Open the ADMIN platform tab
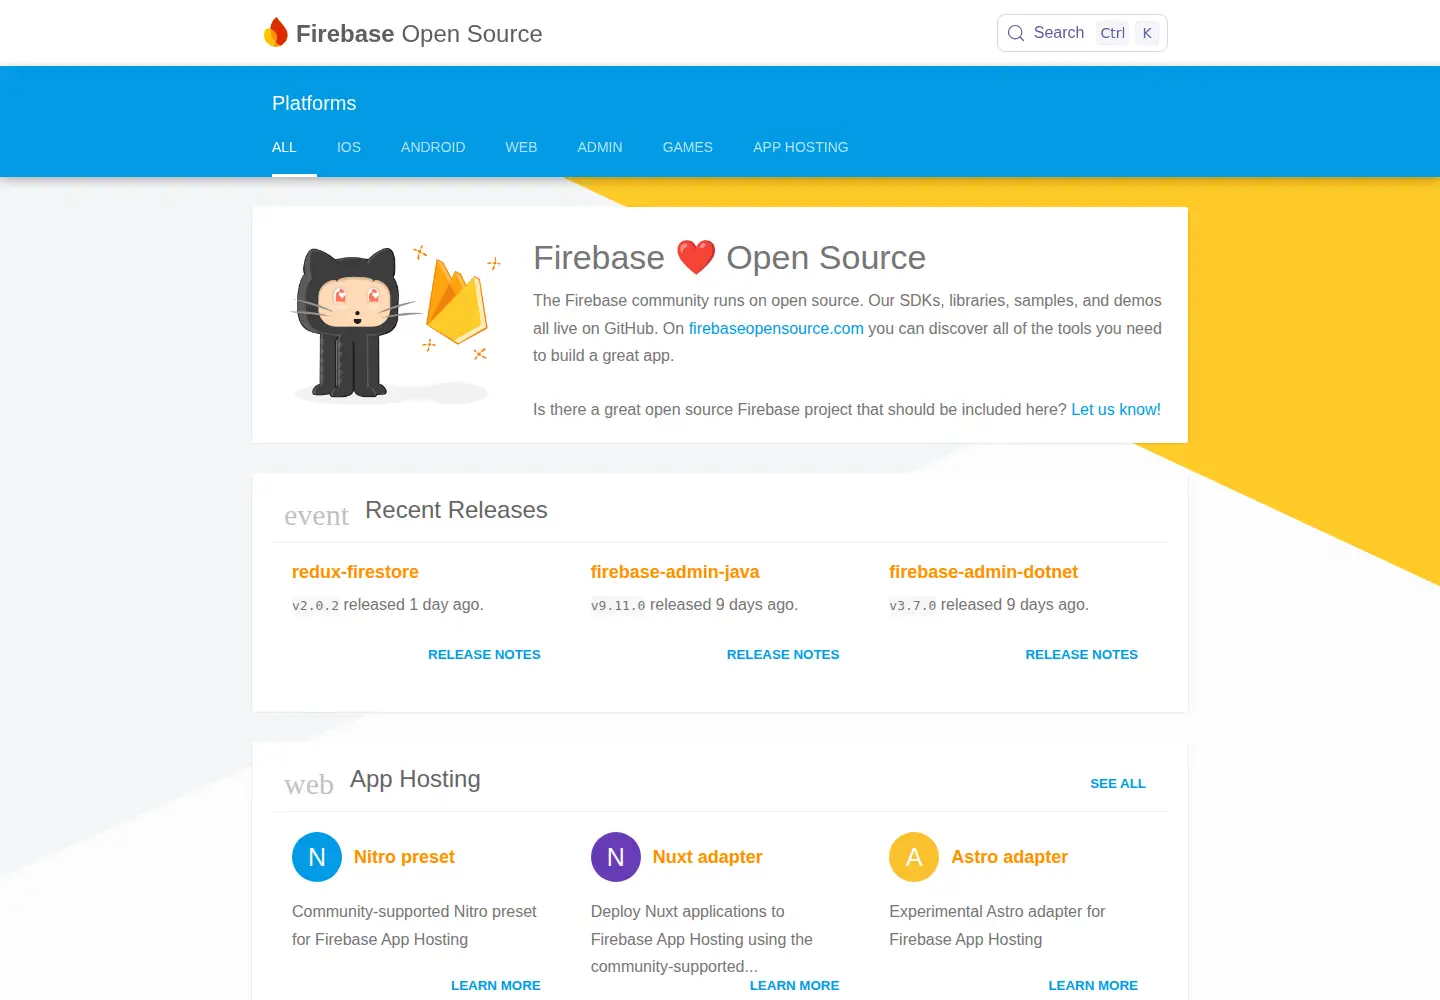 pos(600,147)
